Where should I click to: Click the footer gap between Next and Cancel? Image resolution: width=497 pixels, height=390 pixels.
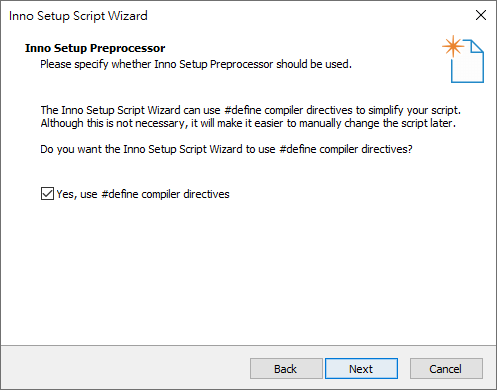point(404,369)
